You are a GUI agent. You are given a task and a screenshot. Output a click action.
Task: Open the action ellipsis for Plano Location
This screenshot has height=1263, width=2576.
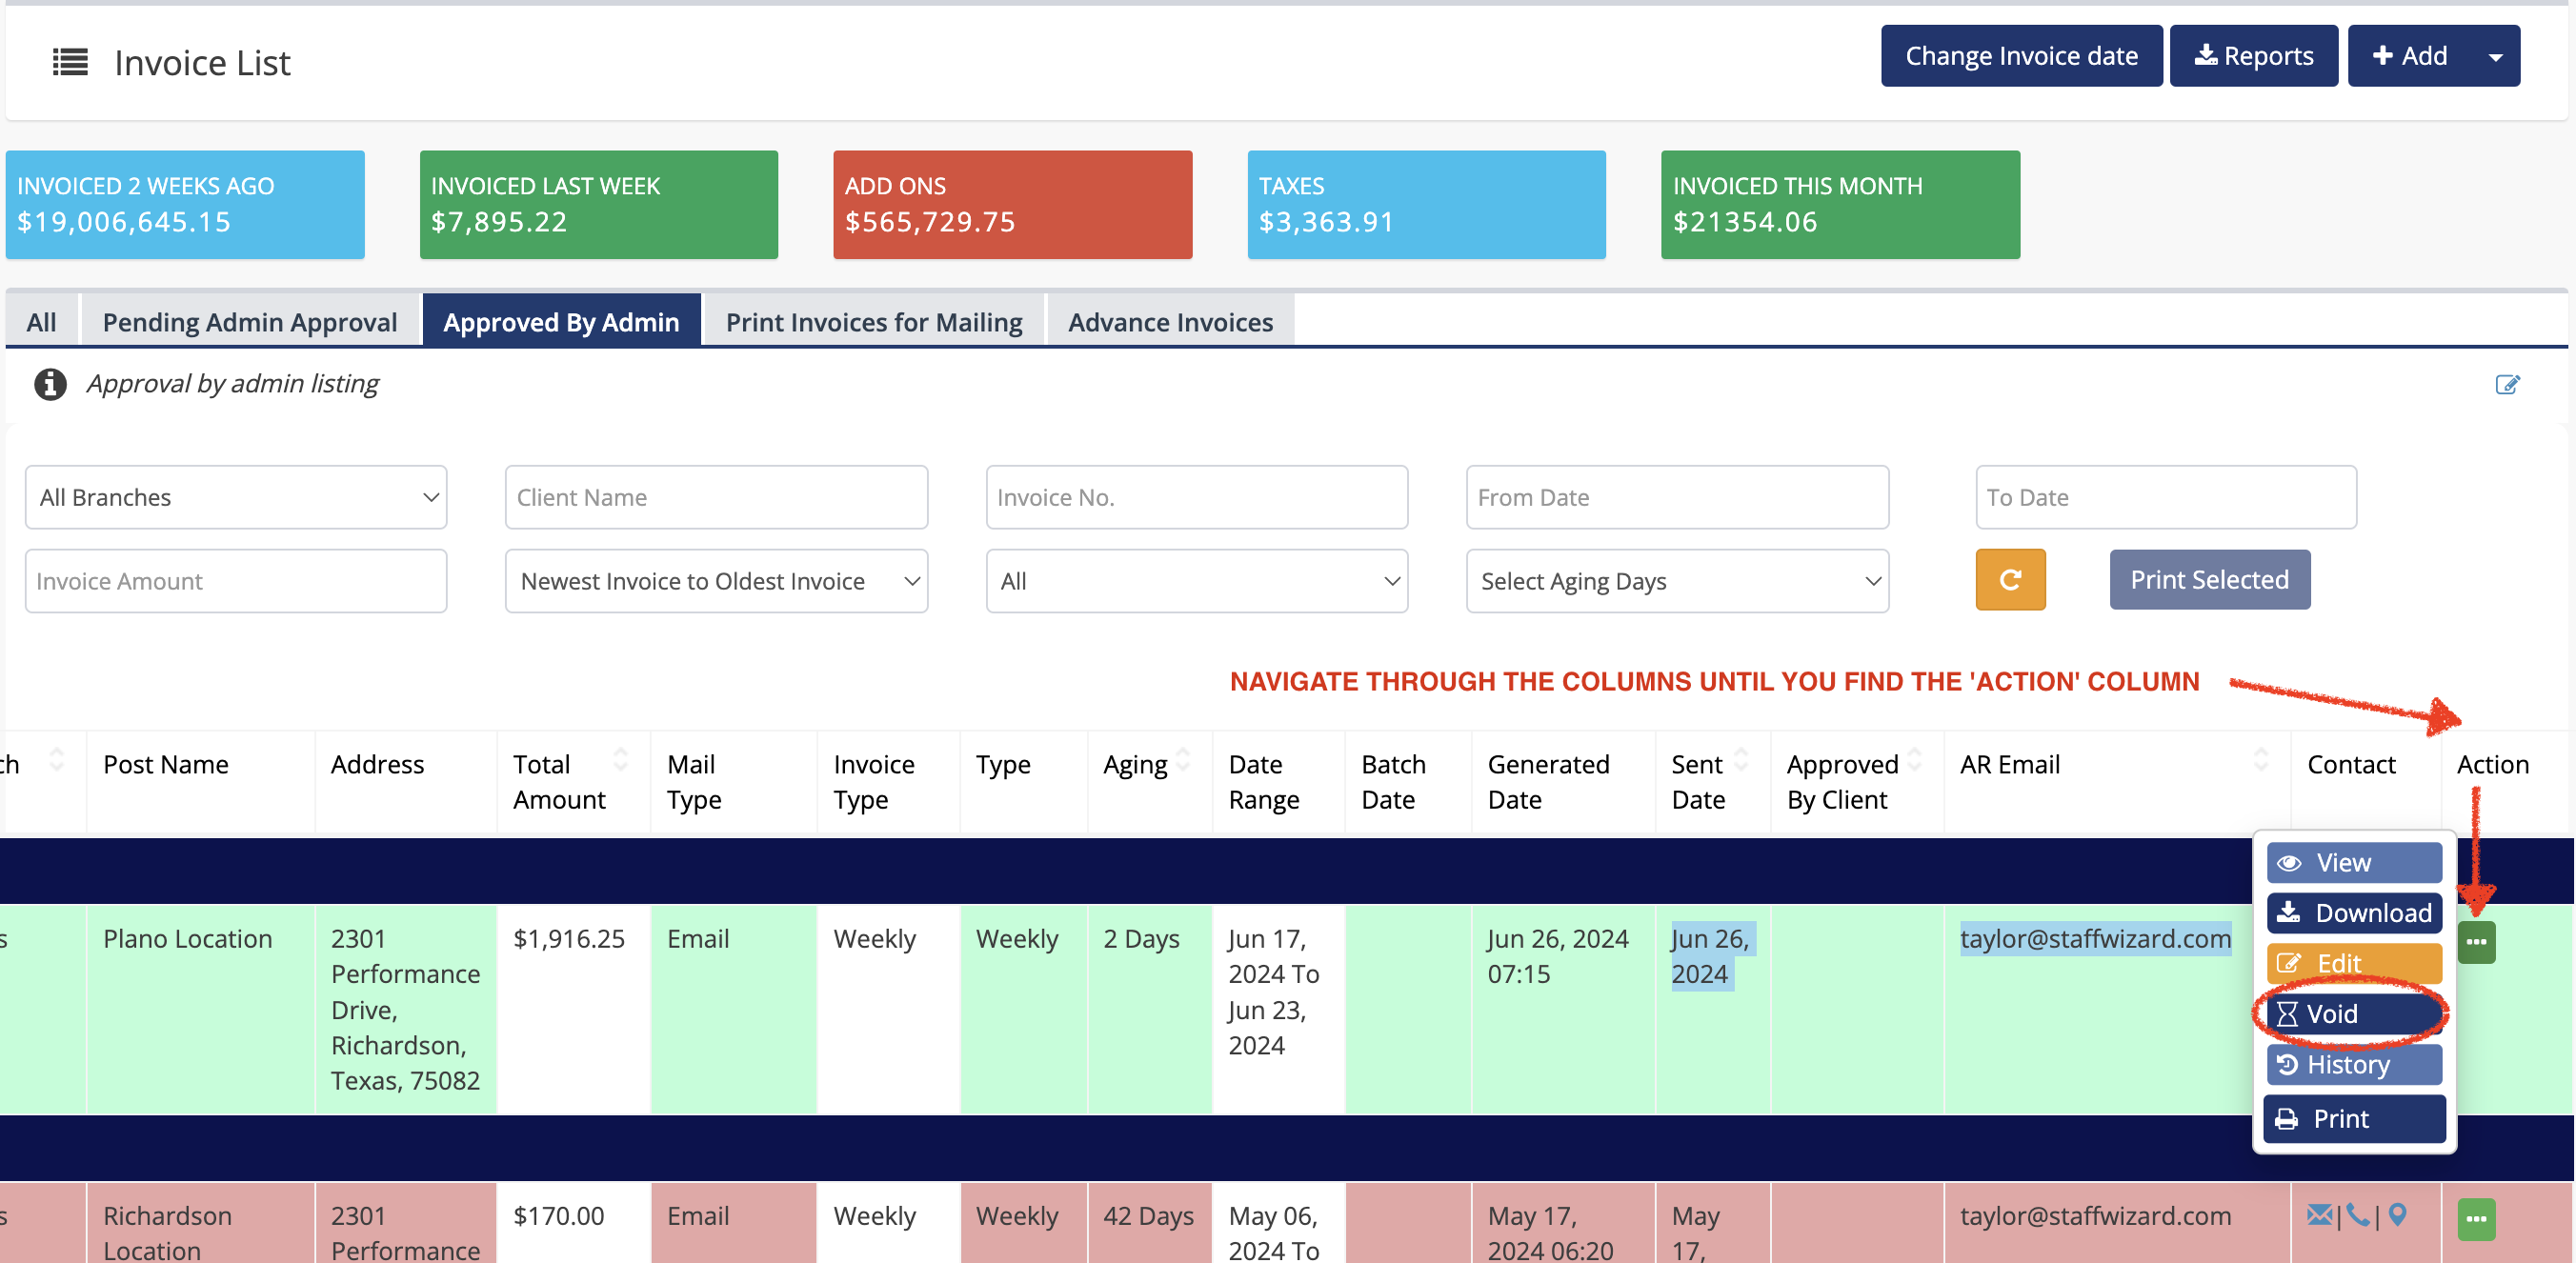click(2475, 941)
